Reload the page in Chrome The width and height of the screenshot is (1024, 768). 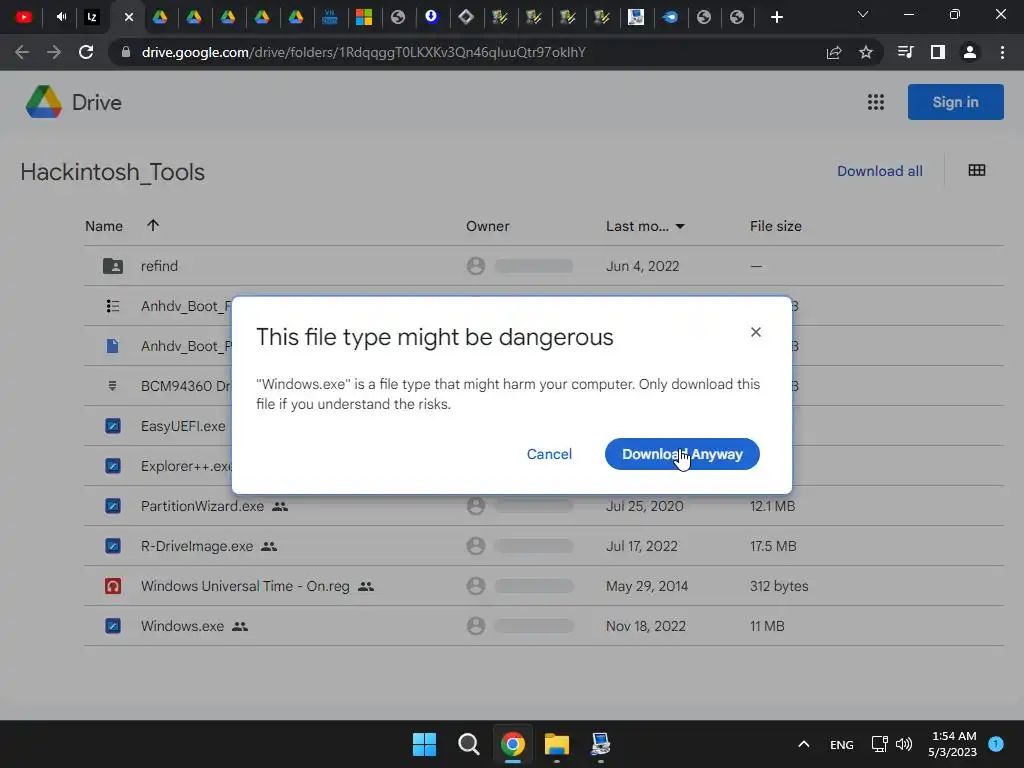click(86, 52)
